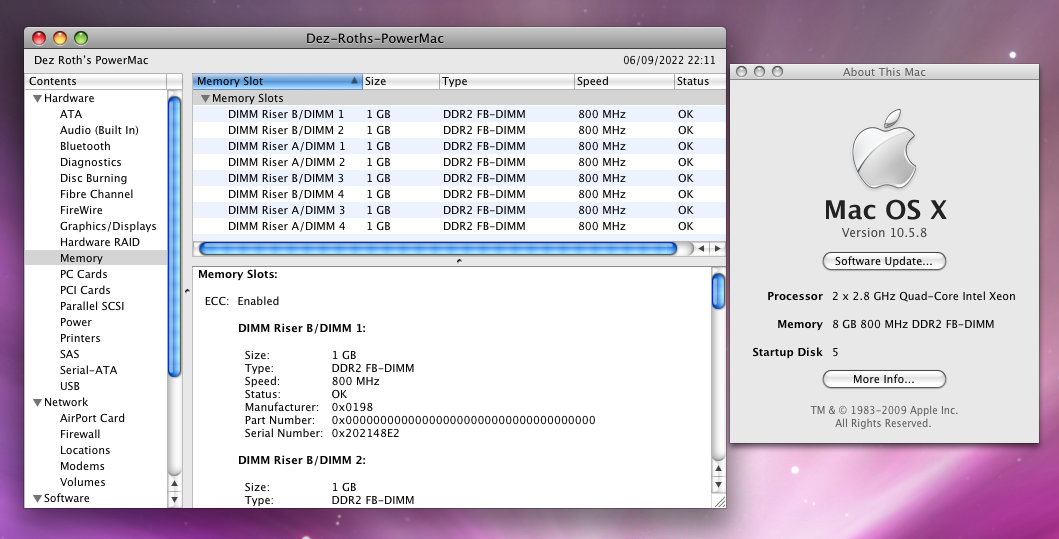The width and height of the screenshot is (1059, 539).
Task: Click Version 10.5.8 text in About This Mac
Action: 883,233
